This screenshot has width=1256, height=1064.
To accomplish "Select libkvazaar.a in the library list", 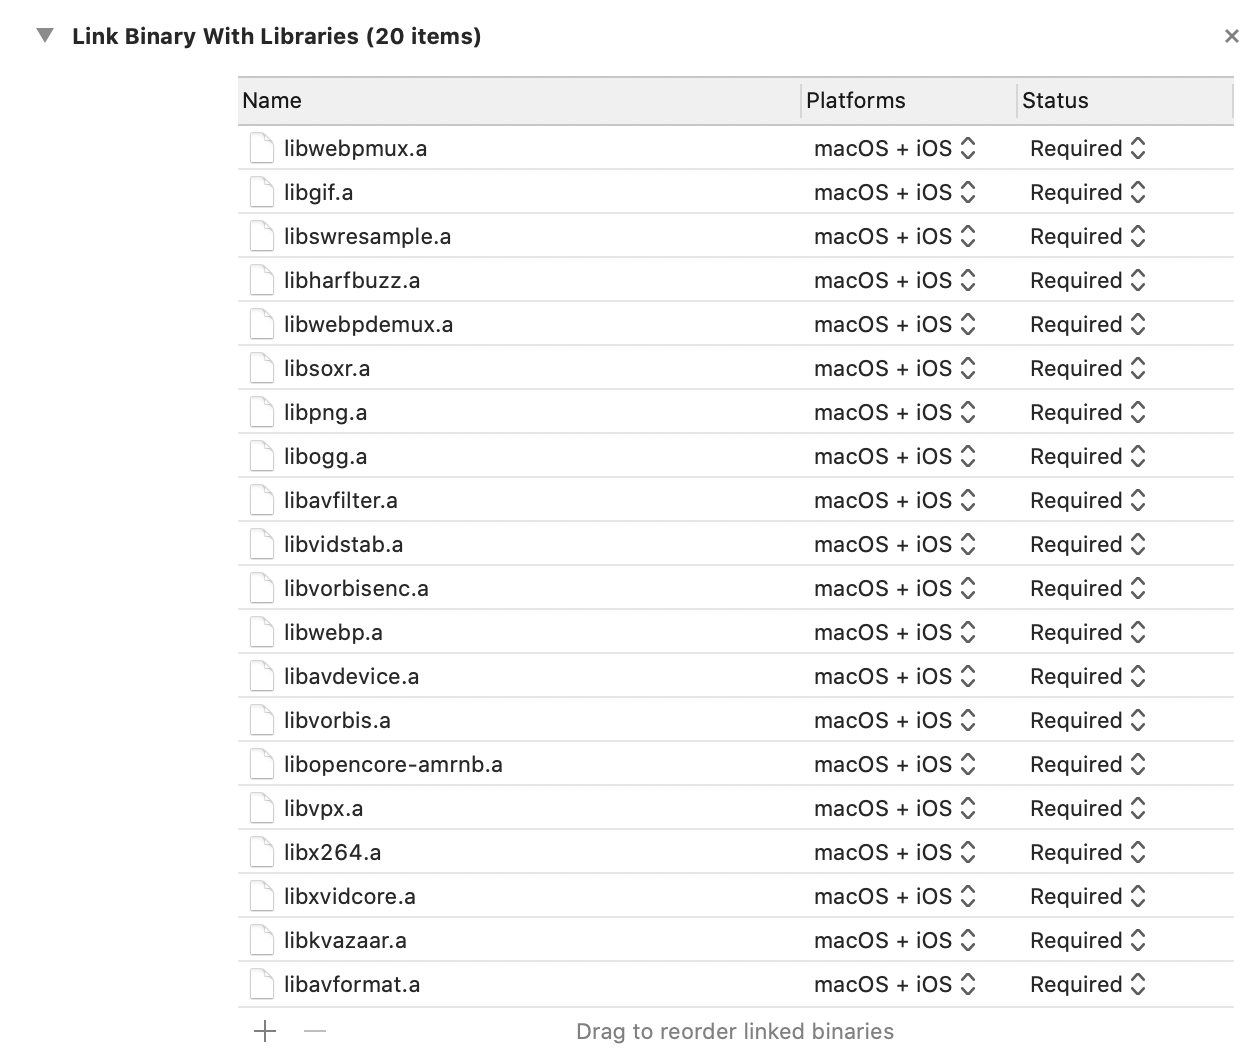I will [345, 940].
